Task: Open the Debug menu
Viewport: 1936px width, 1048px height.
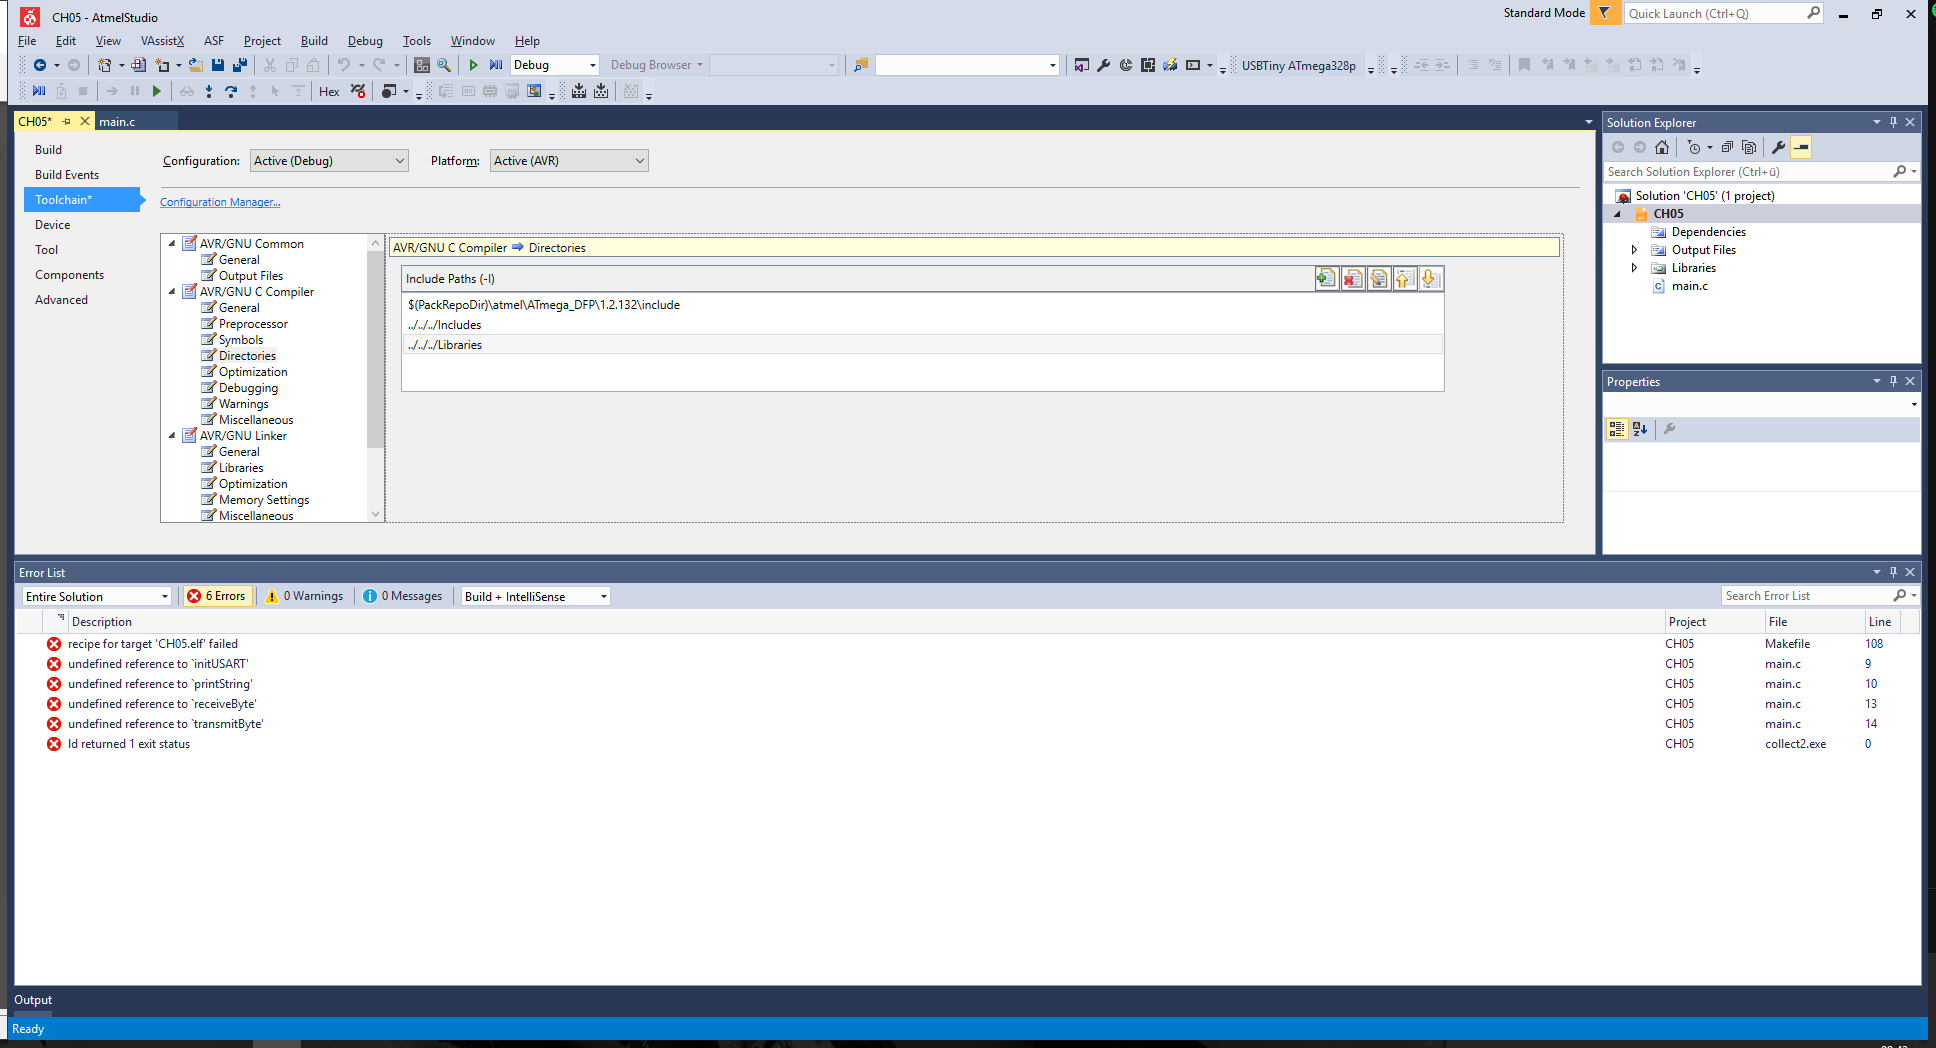Action: [365, 41]
